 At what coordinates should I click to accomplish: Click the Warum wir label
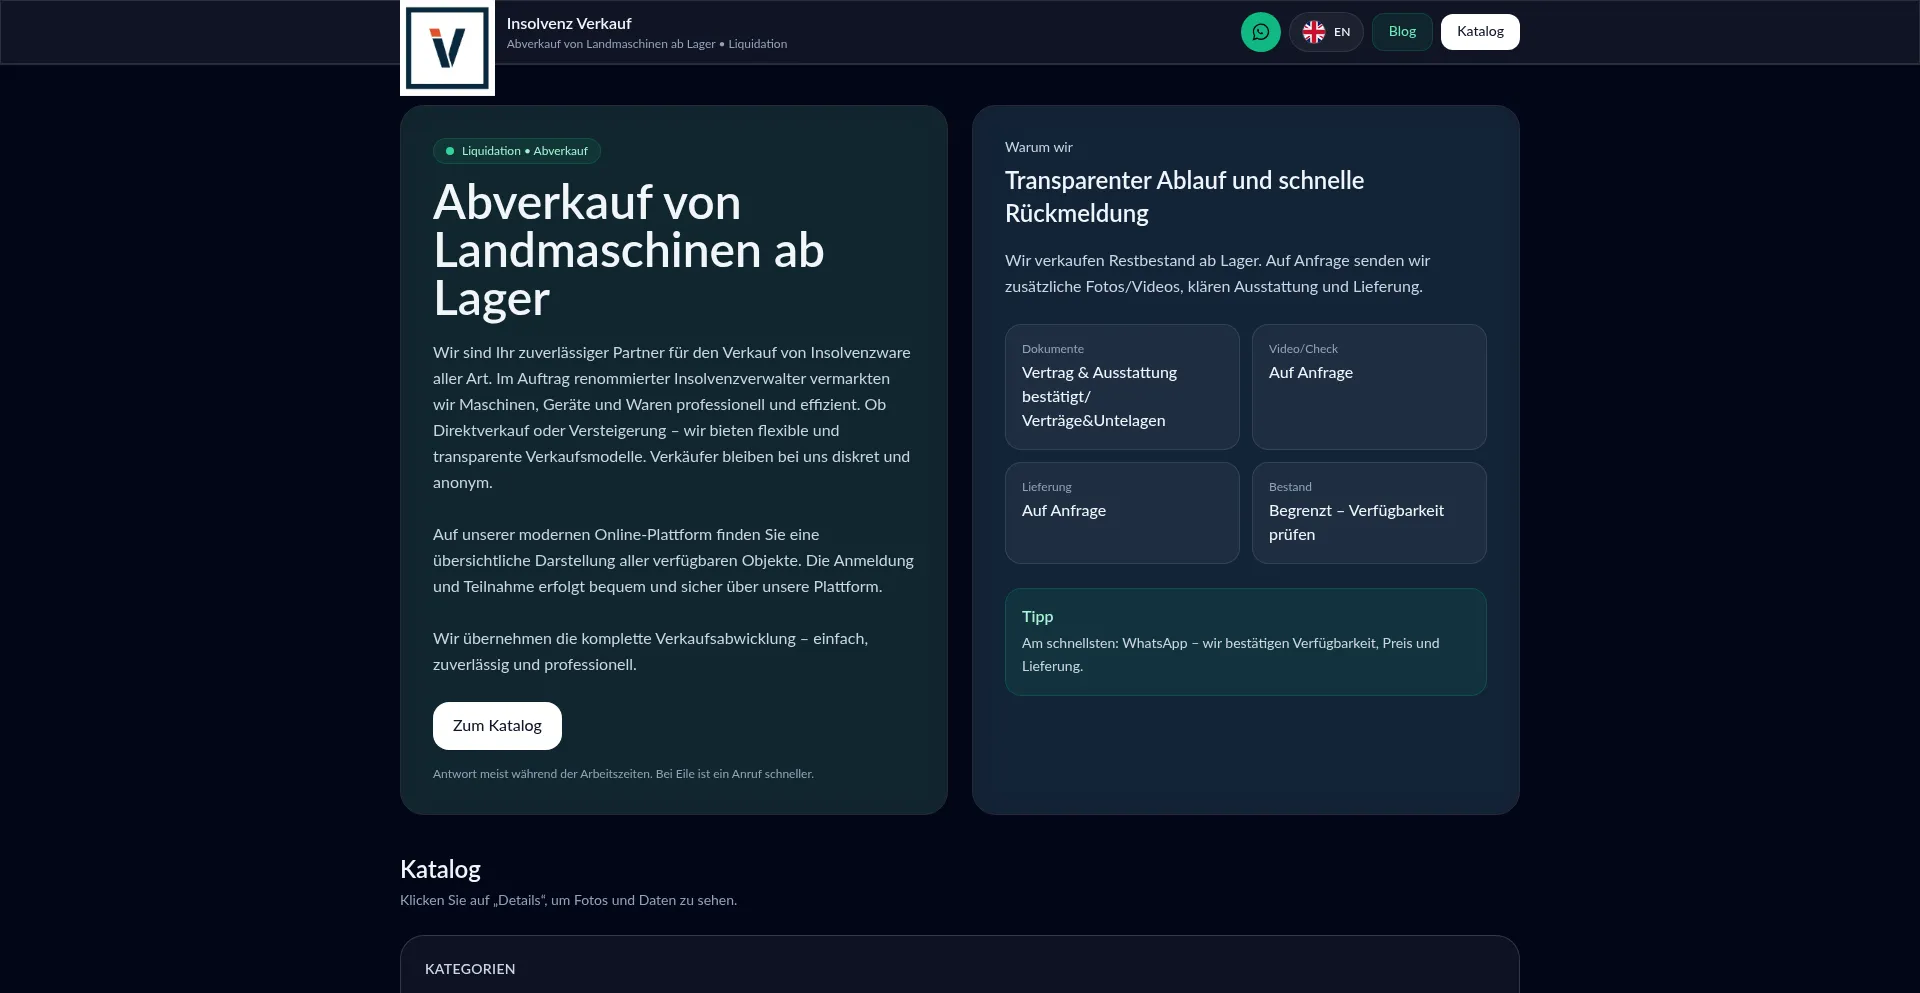click(x=1039, y=147)
